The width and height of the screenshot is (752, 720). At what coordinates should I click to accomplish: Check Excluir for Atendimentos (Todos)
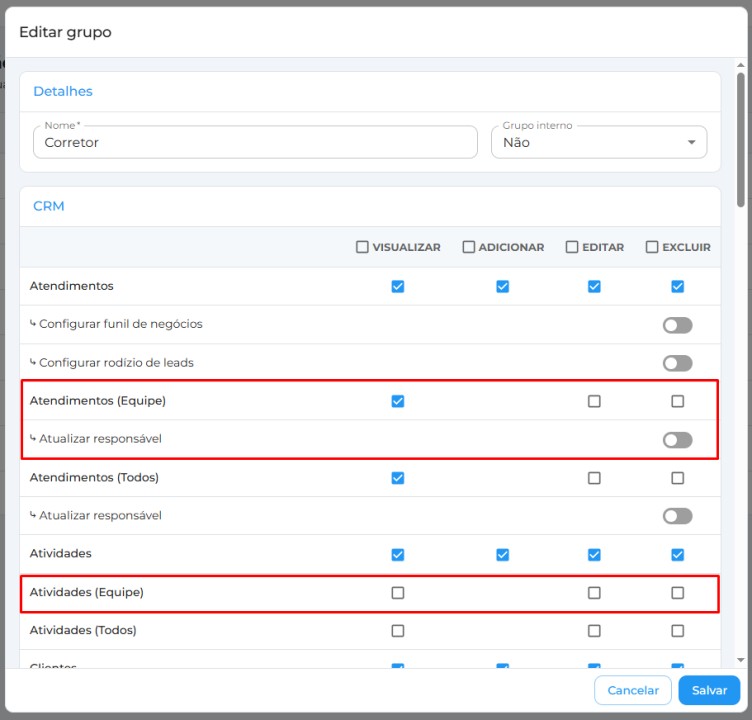677,478
